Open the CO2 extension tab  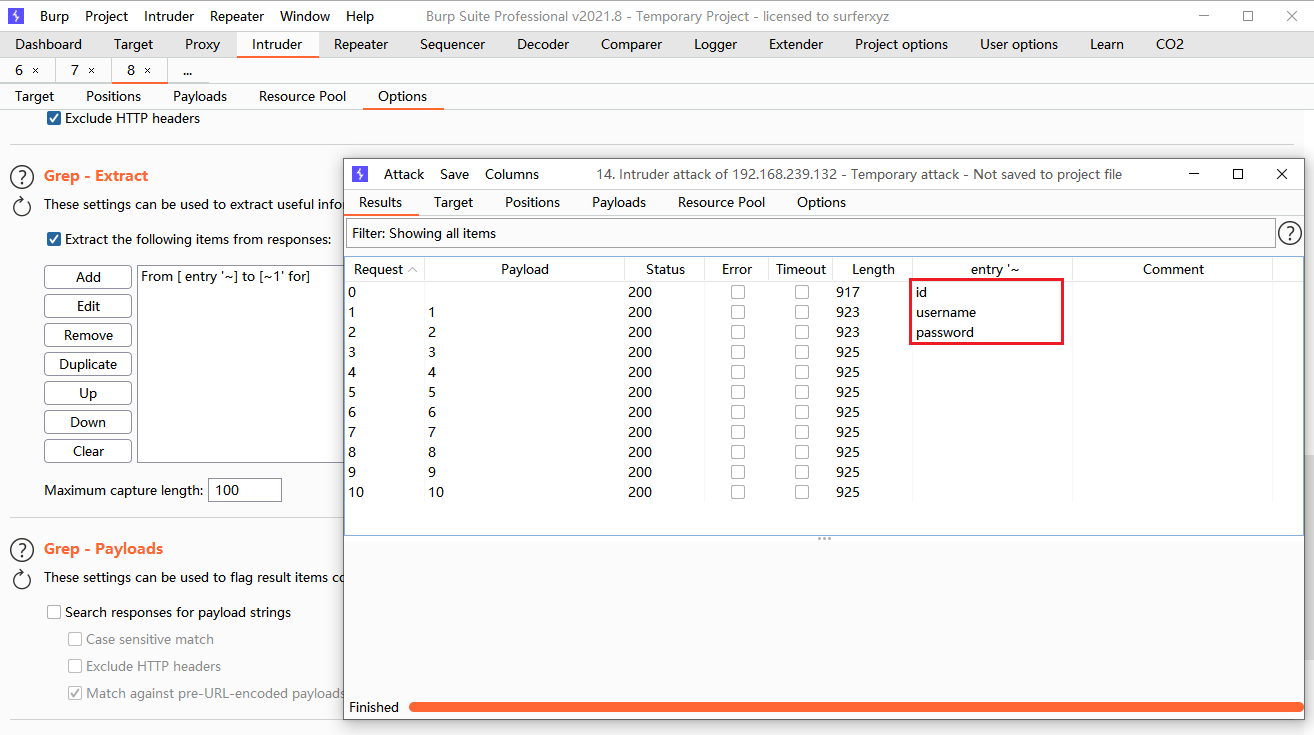pos(1170,44)
